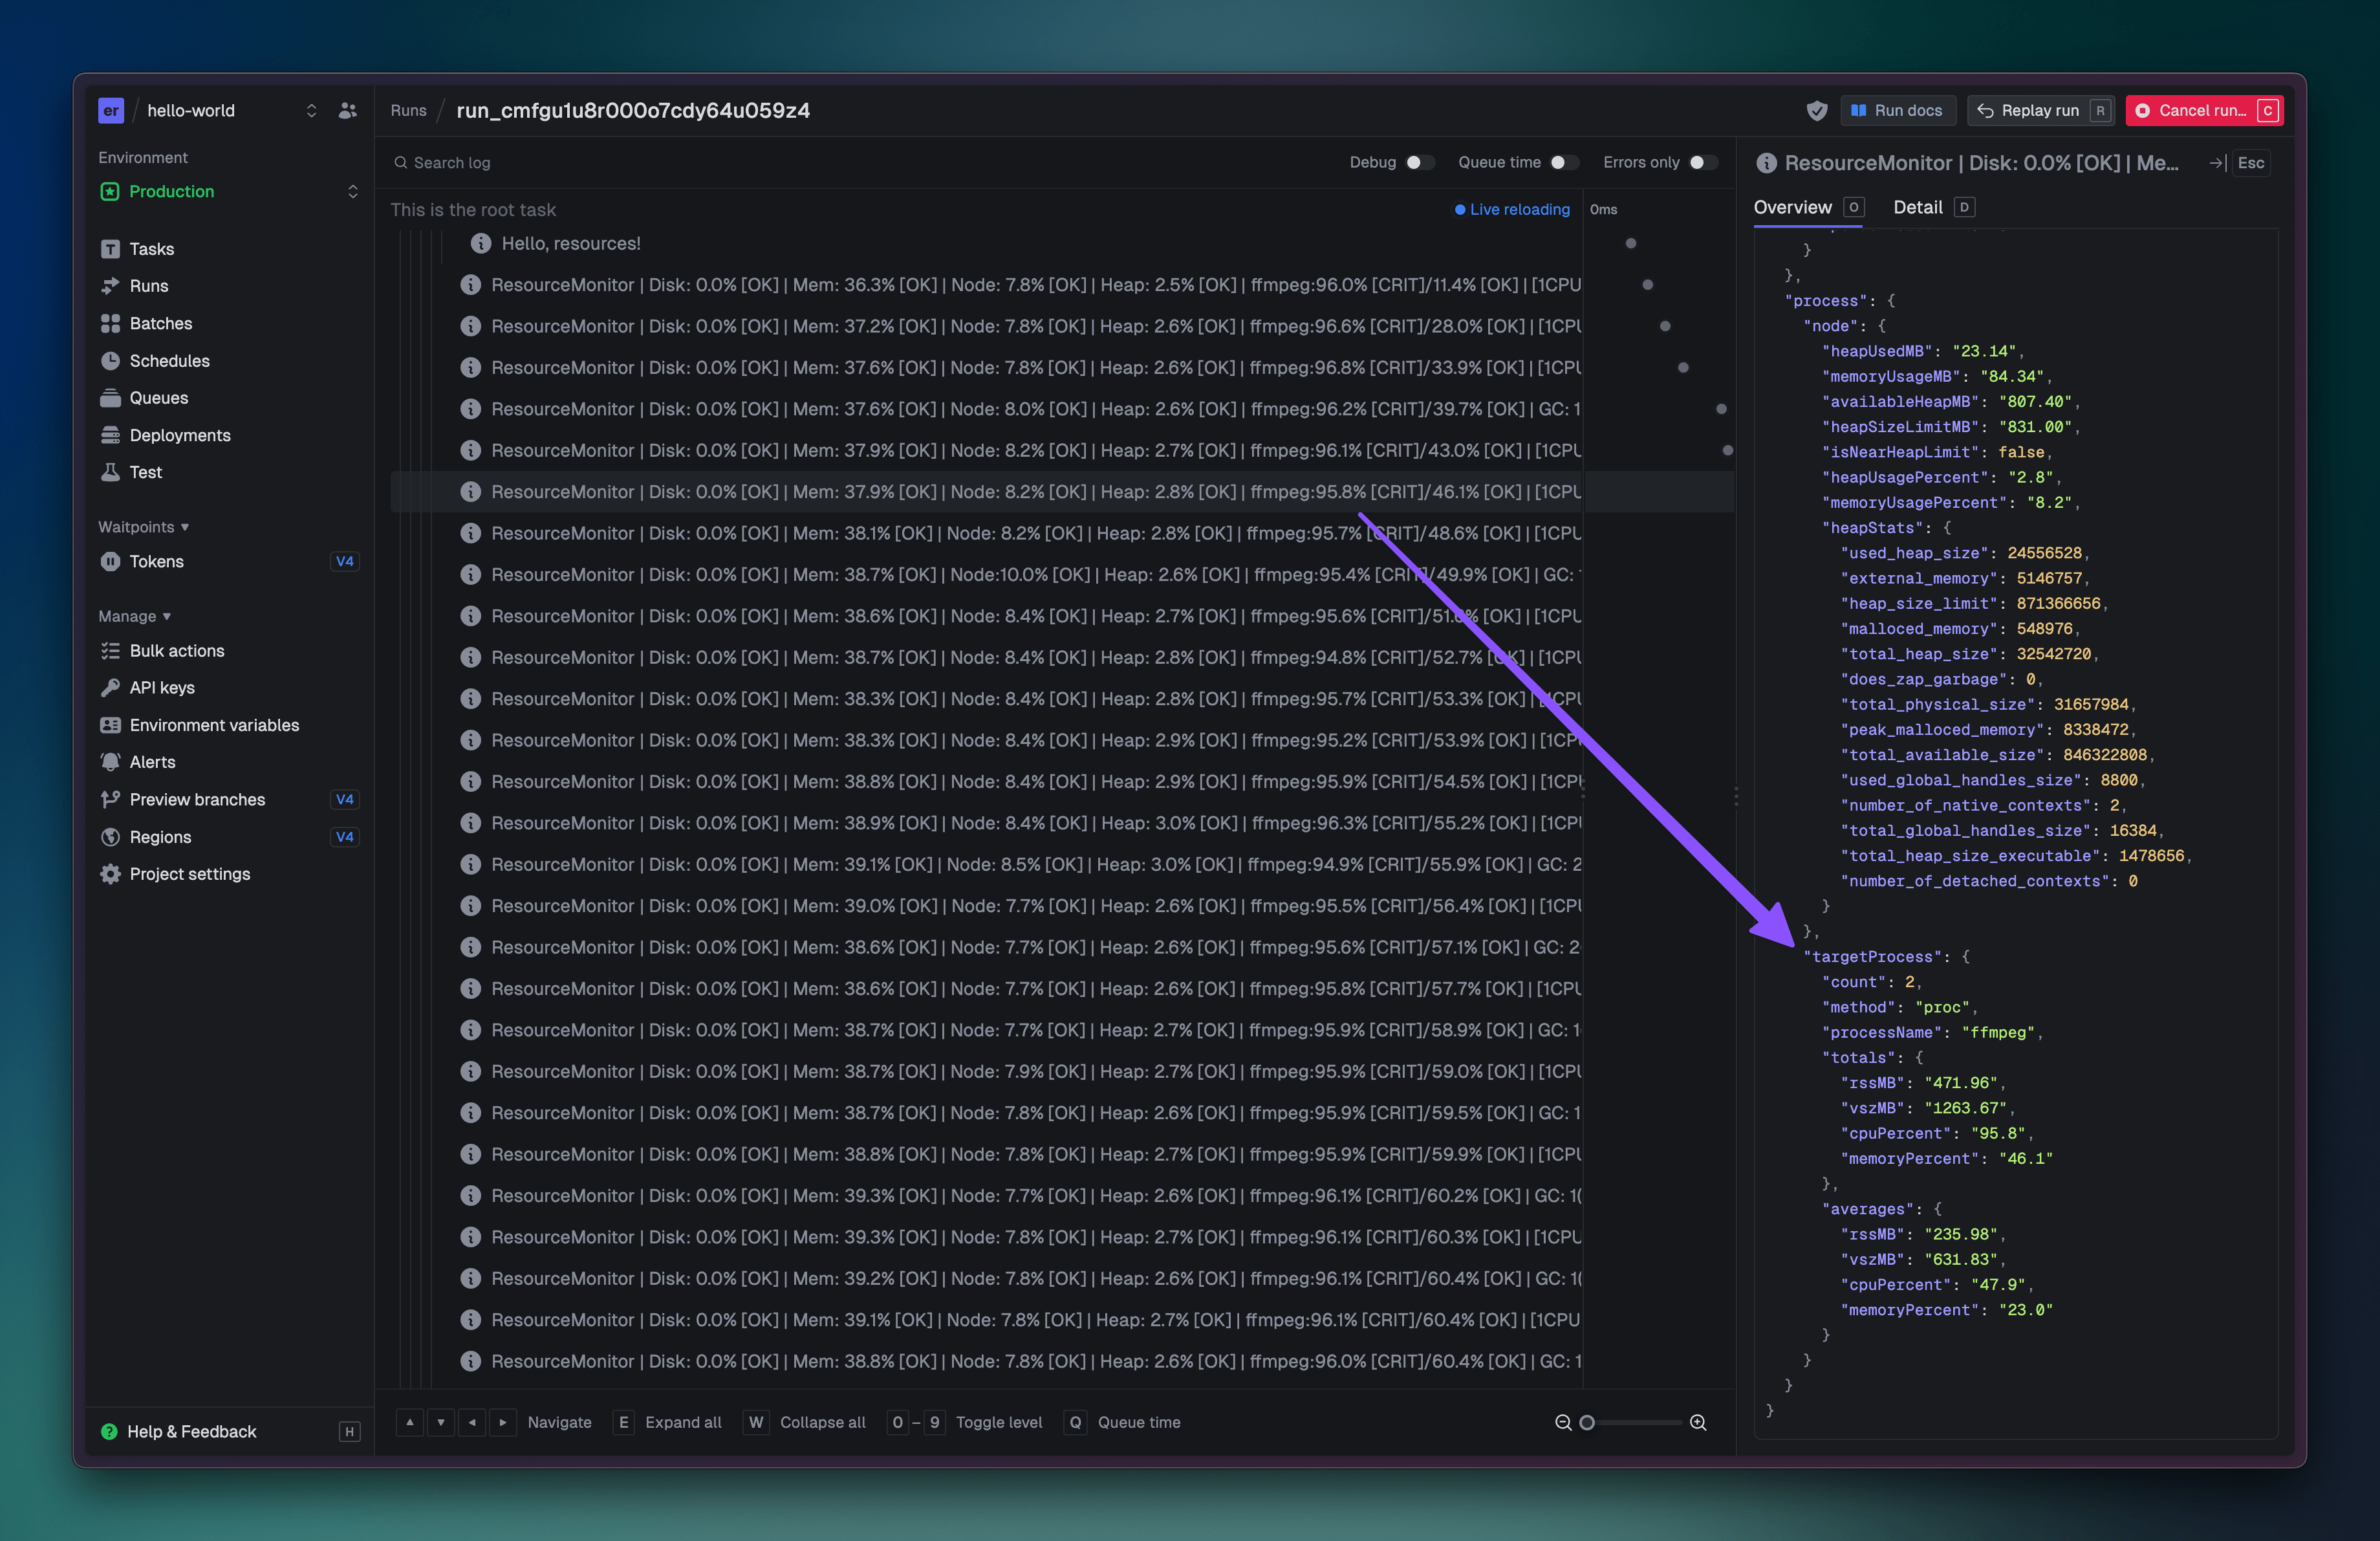Open Project settings

pos(190,873)
